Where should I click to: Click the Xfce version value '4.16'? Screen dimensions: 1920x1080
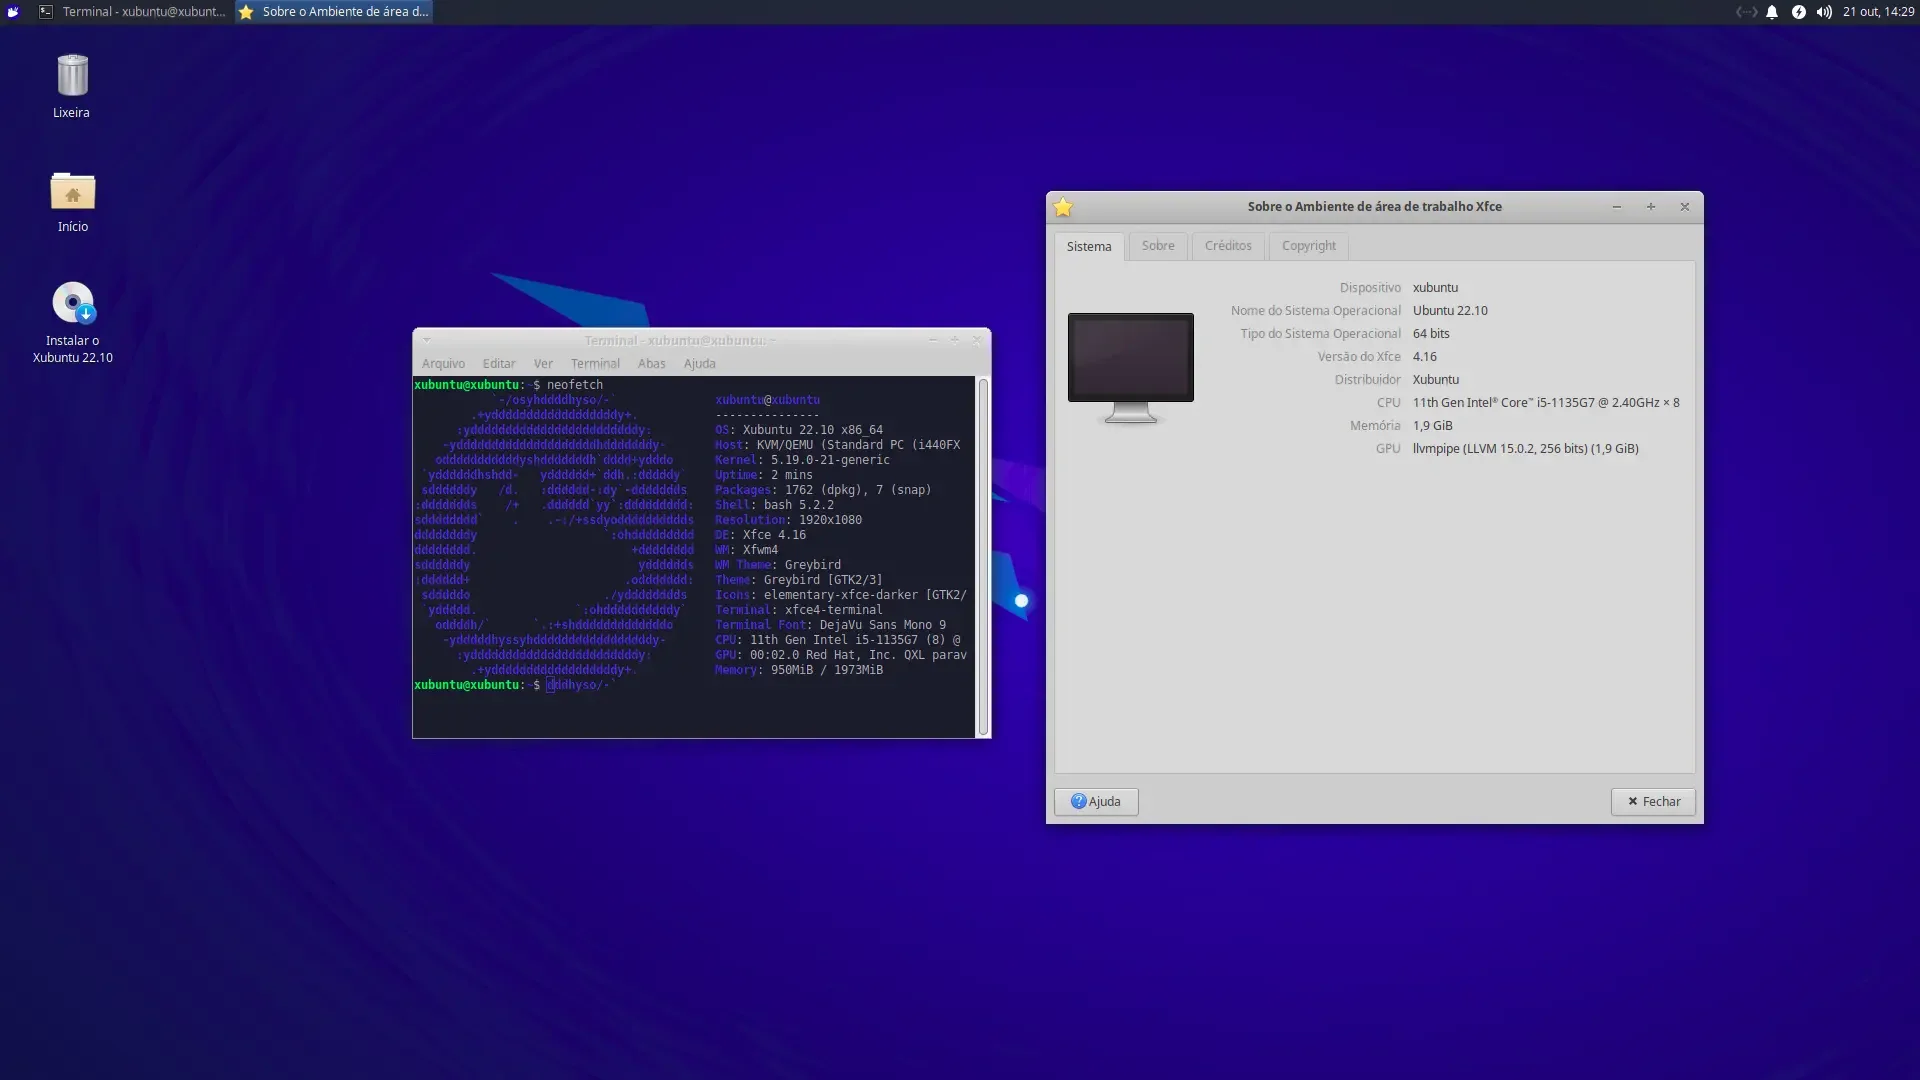point(1425,357)
